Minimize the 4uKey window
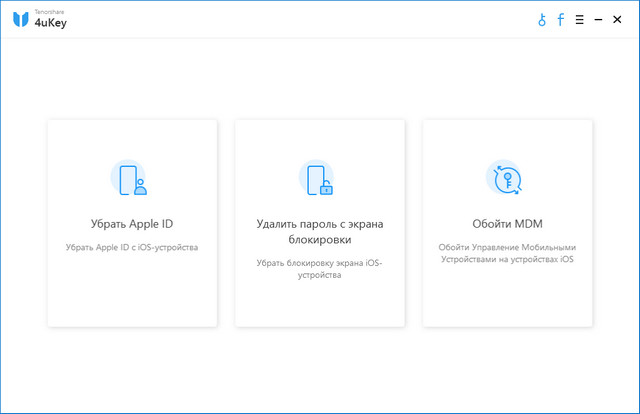The height and width of the screenshot is (414, 640). pos(598,20)
